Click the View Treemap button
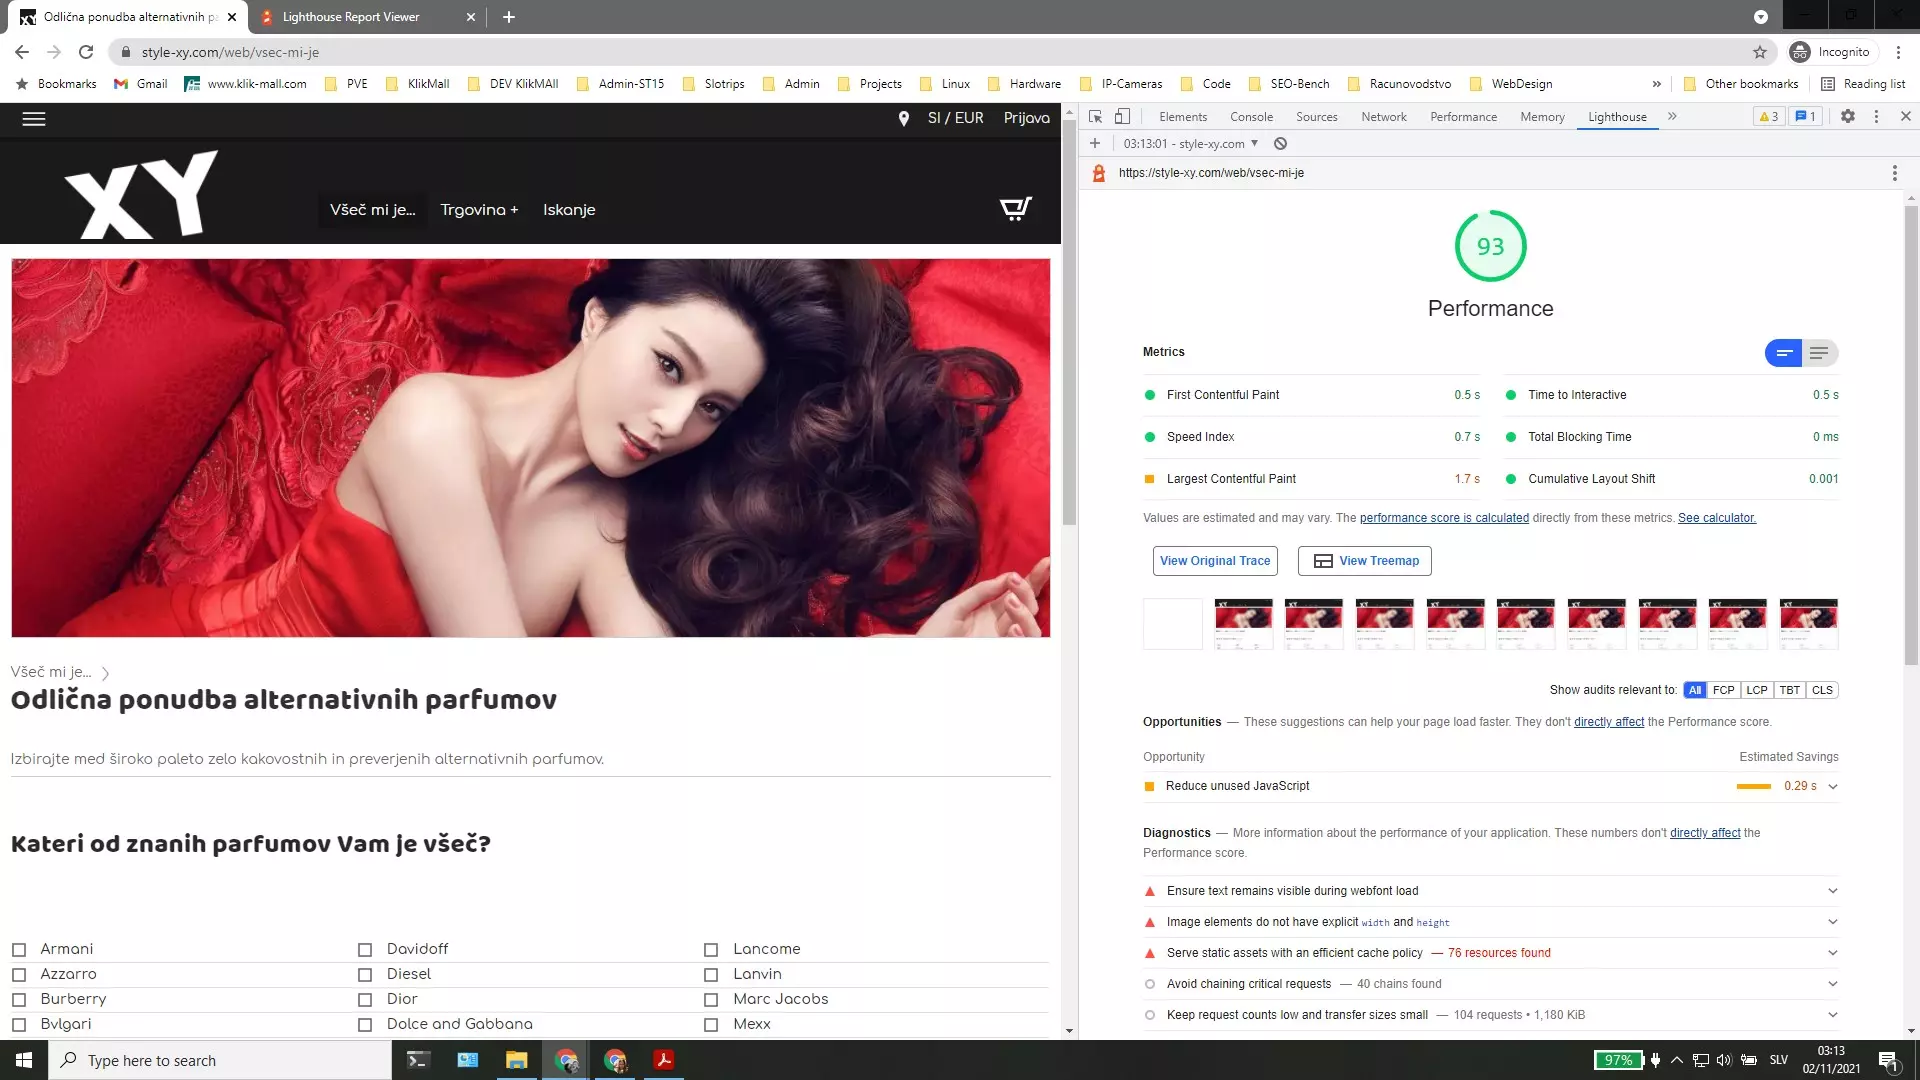Viewport: 1920px width, 1080px height. (x=1364, y=561)
